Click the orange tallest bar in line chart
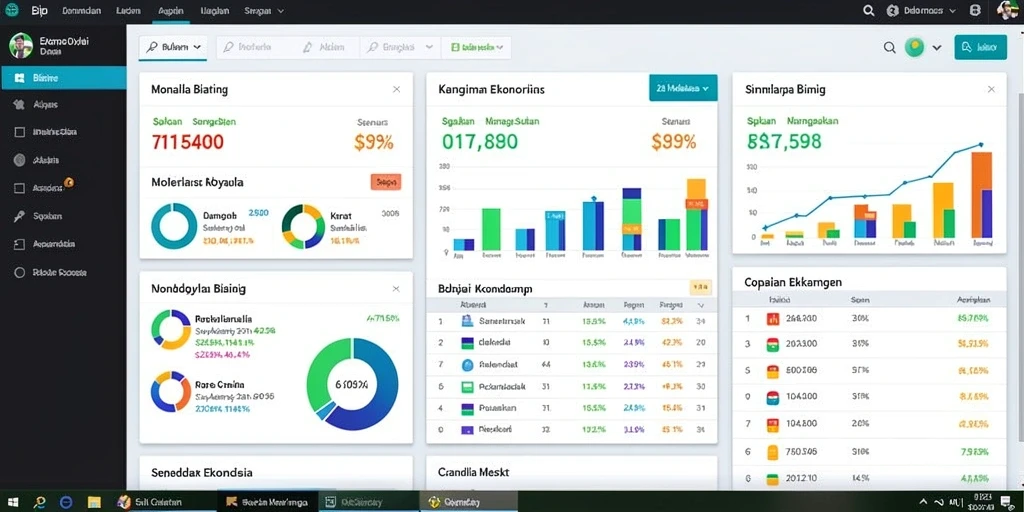 [x=982, y=194]
